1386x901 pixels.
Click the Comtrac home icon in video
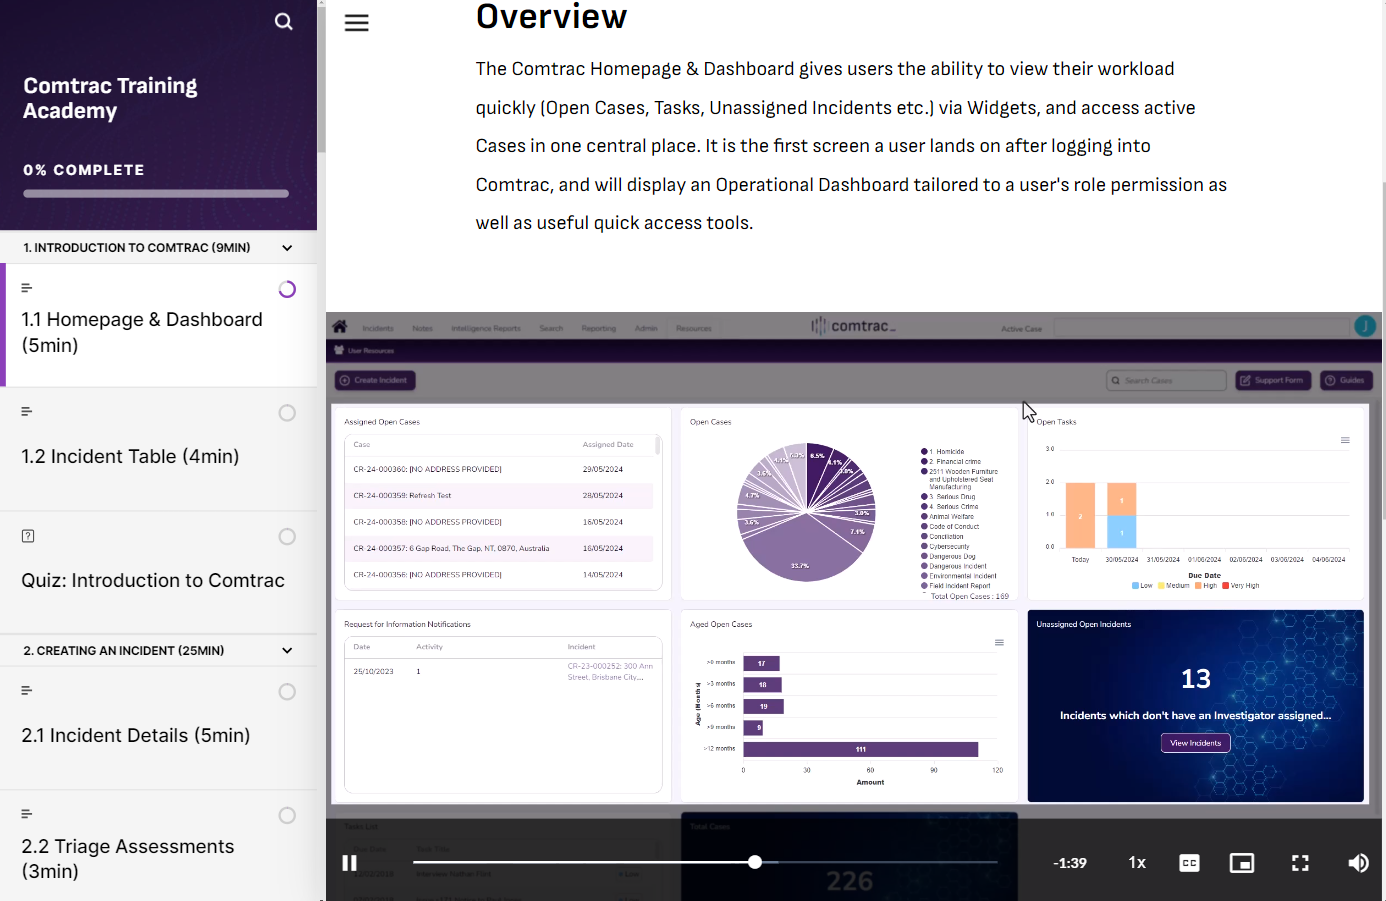coord(340,327)
